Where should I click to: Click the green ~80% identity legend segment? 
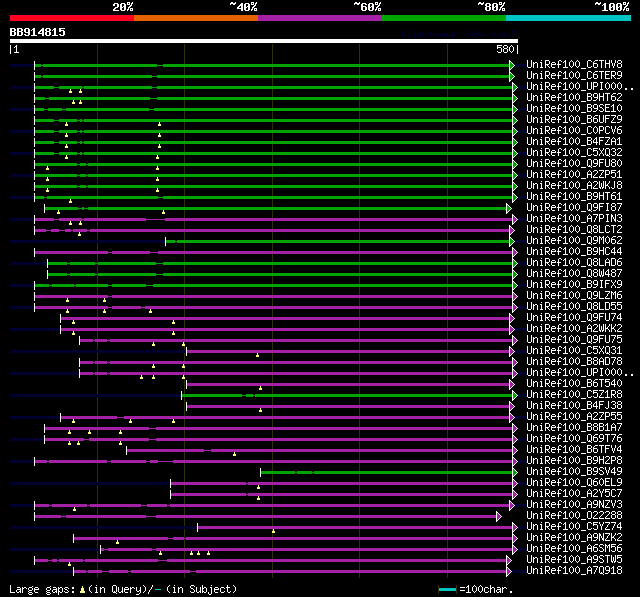coord(444,18)
